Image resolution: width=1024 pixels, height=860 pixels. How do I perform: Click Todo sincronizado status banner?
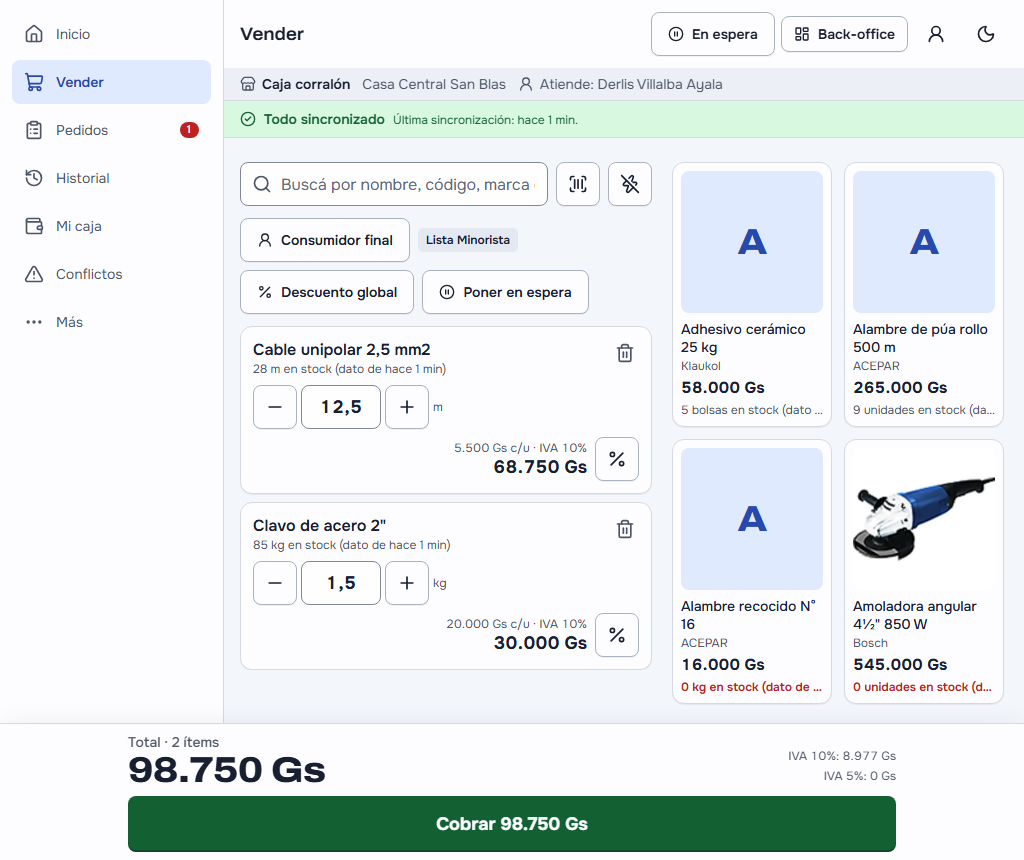(x=624, y=119)
